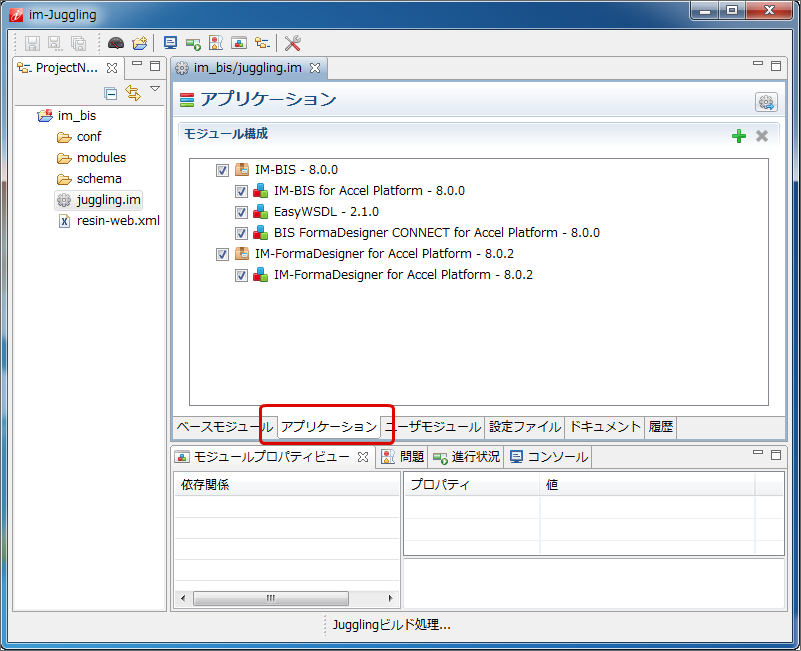Select the EasyWSDL - 2.1.0 row text
Viewport: 801px width, 651px height.
326,212
